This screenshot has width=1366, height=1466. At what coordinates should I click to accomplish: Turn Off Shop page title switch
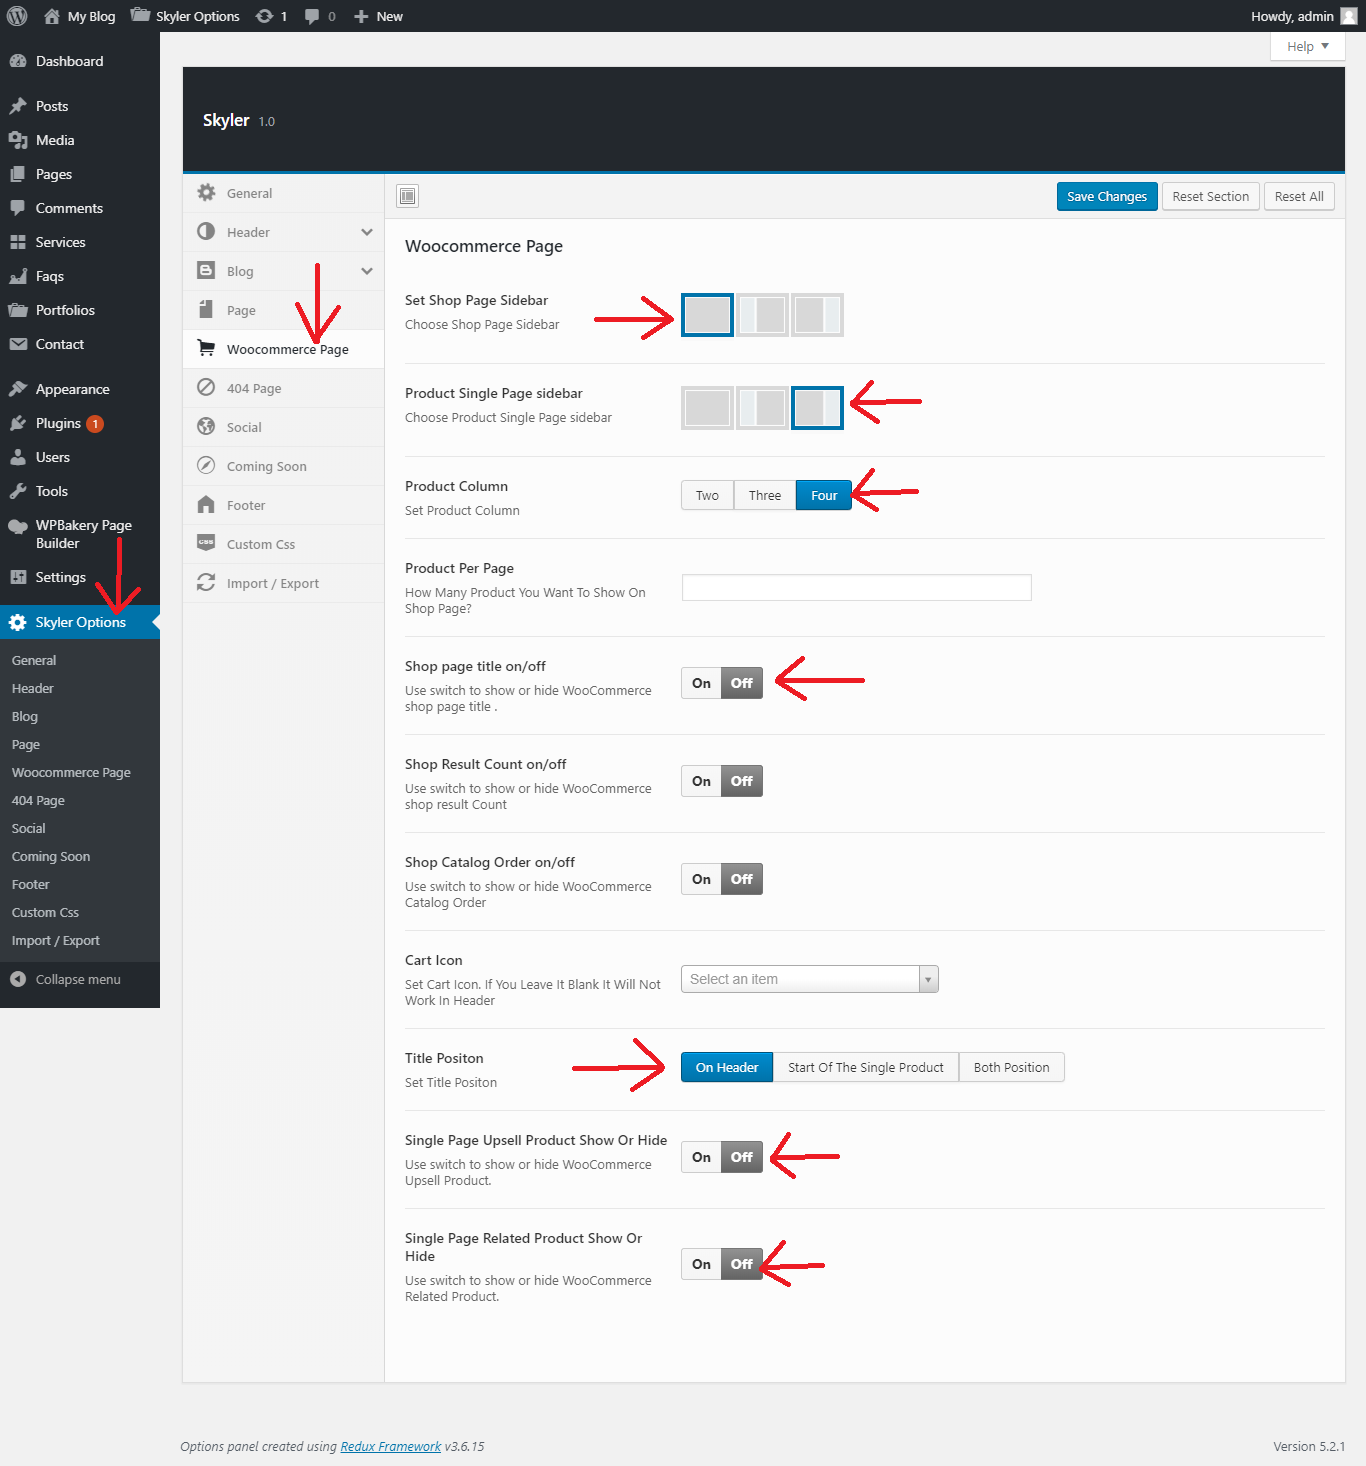pos(742,683)
